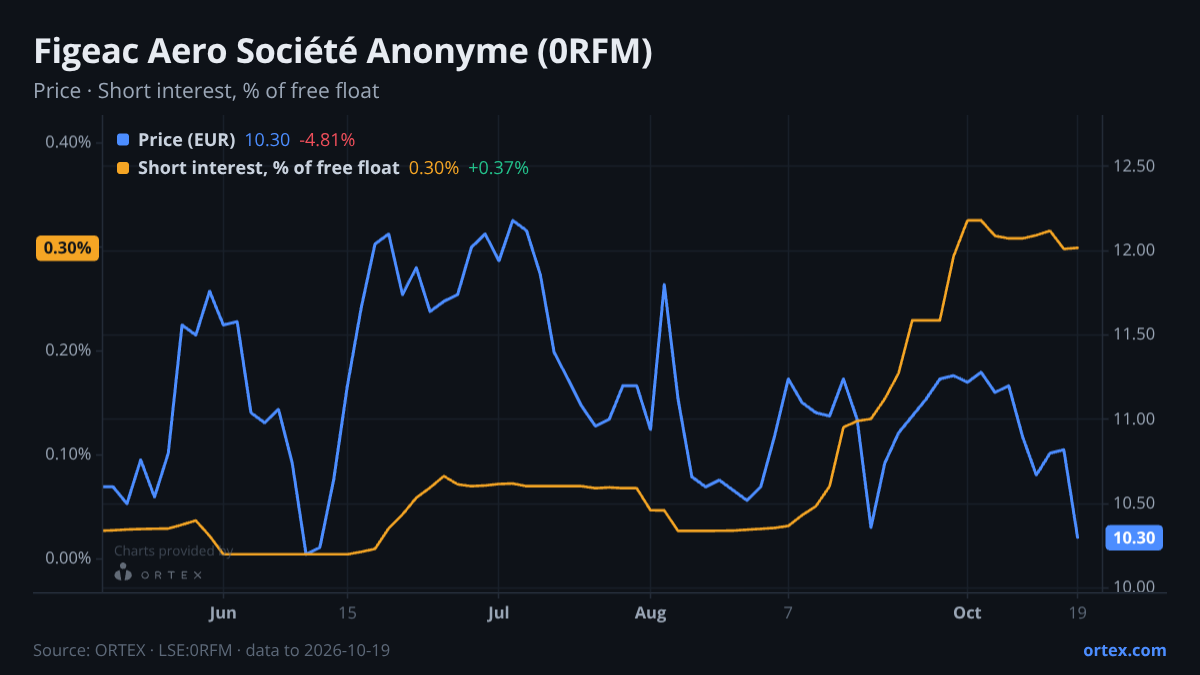Click the 10.00 right axis label
The height and width of the screenshot is (675, 1200).
[1134, 587]
